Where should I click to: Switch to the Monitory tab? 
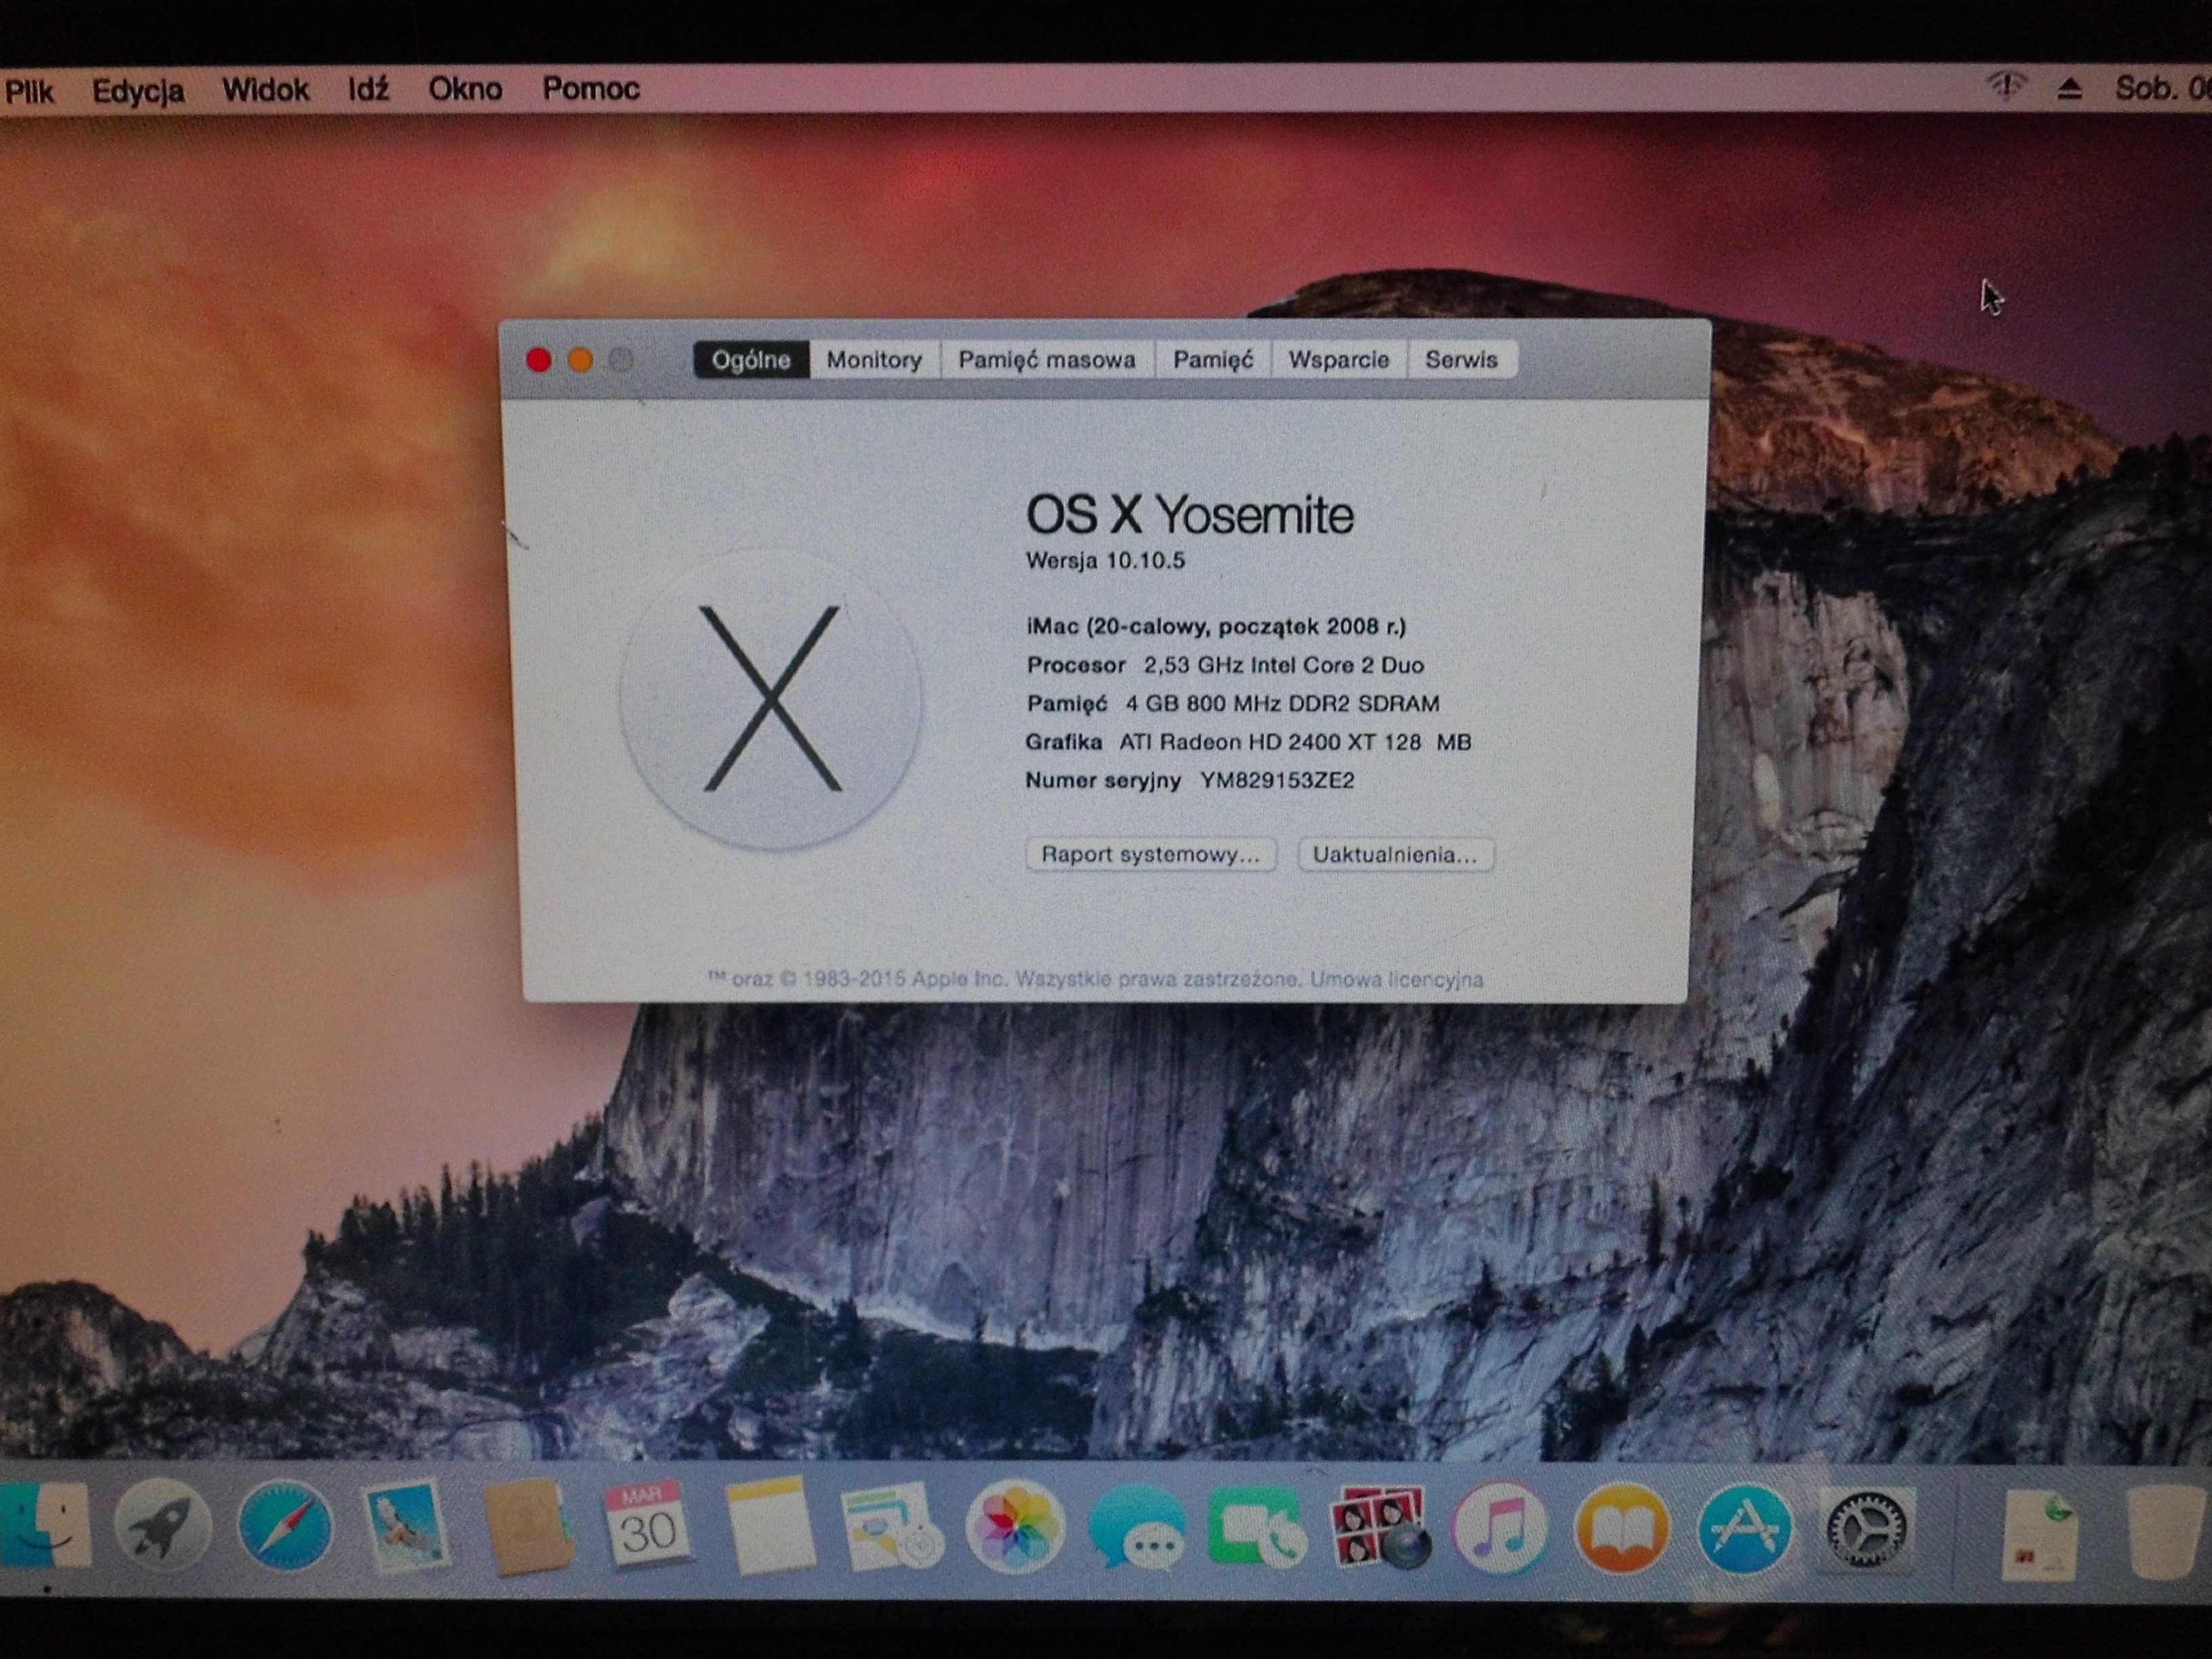(874, 360)
